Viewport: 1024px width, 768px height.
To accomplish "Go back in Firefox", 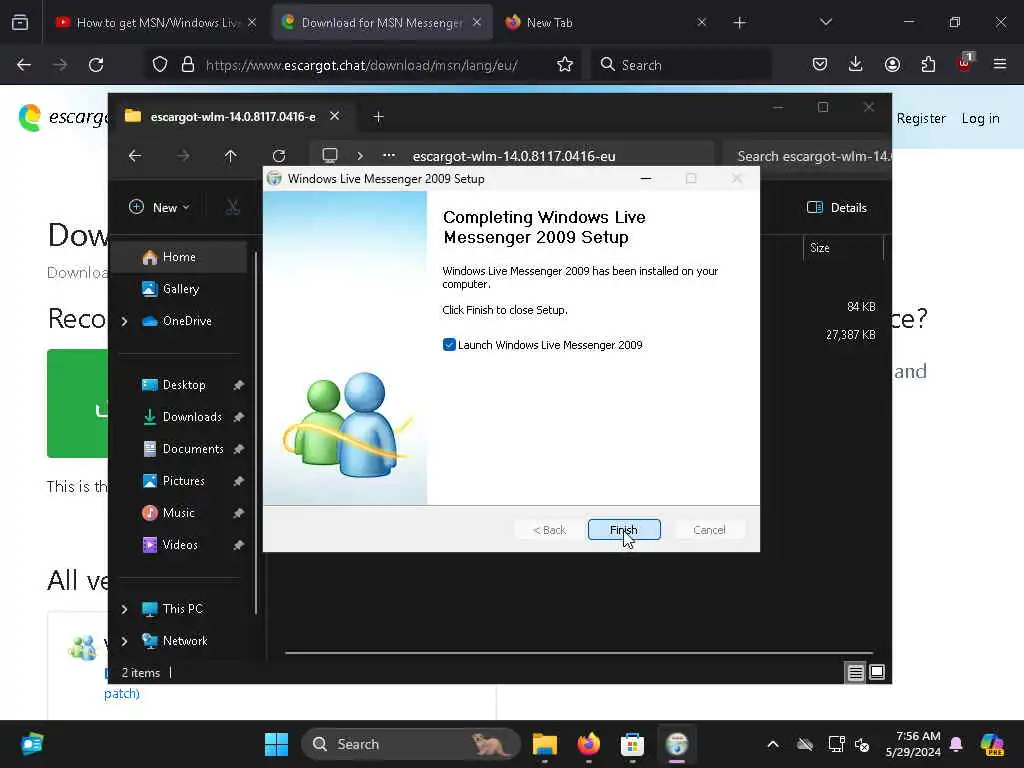I will (x=24, y=65).
